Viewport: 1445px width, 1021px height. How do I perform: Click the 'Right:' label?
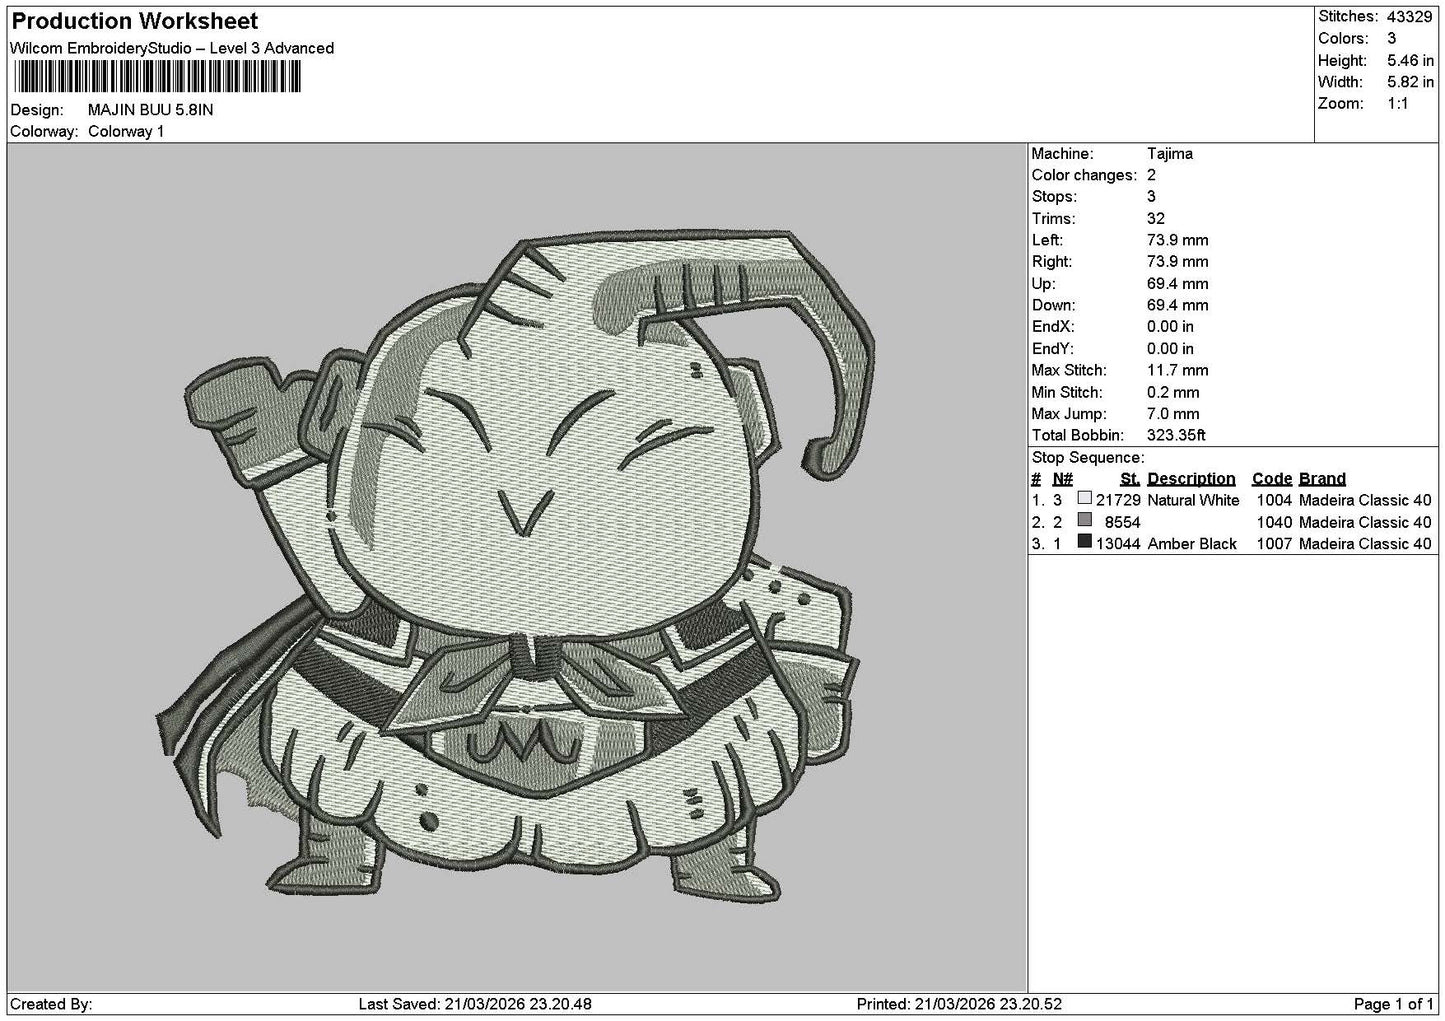click(1052, 262)
